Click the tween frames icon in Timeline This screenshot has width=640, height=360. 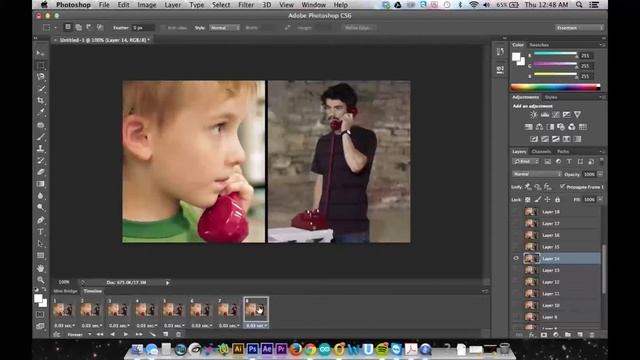152,334
